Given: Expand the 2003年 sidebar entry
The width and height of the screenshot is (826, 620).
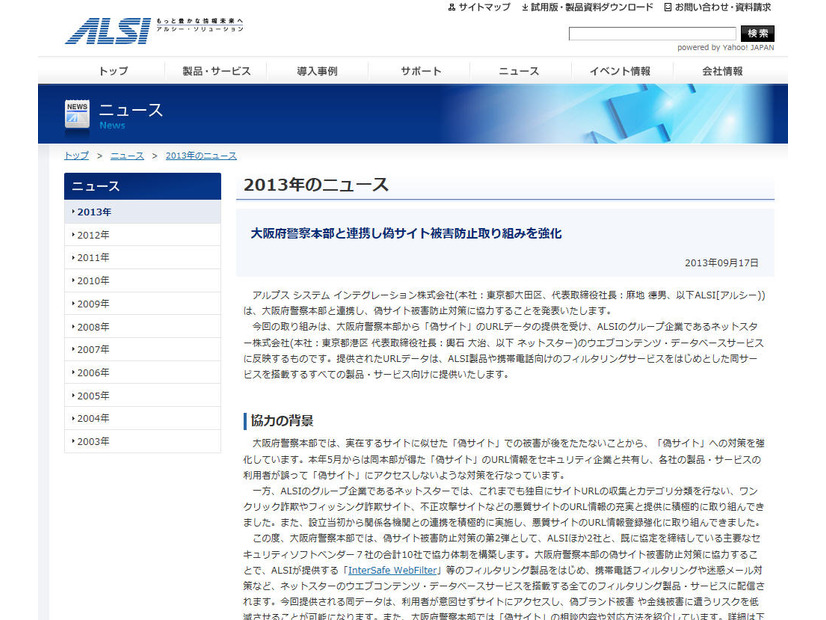Looking at the screenshot, I should coord(94,441).
